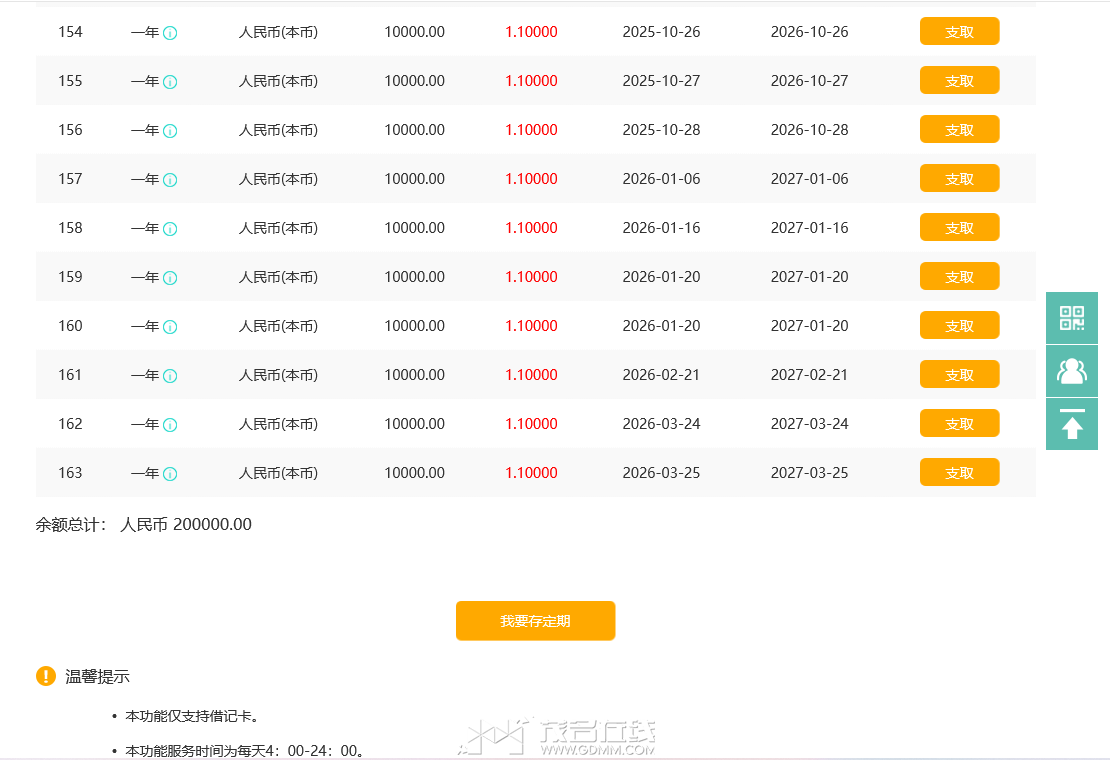1110x760 pixels.
Task: Click 支取 button for deposit 154
Action: [959, 32]
